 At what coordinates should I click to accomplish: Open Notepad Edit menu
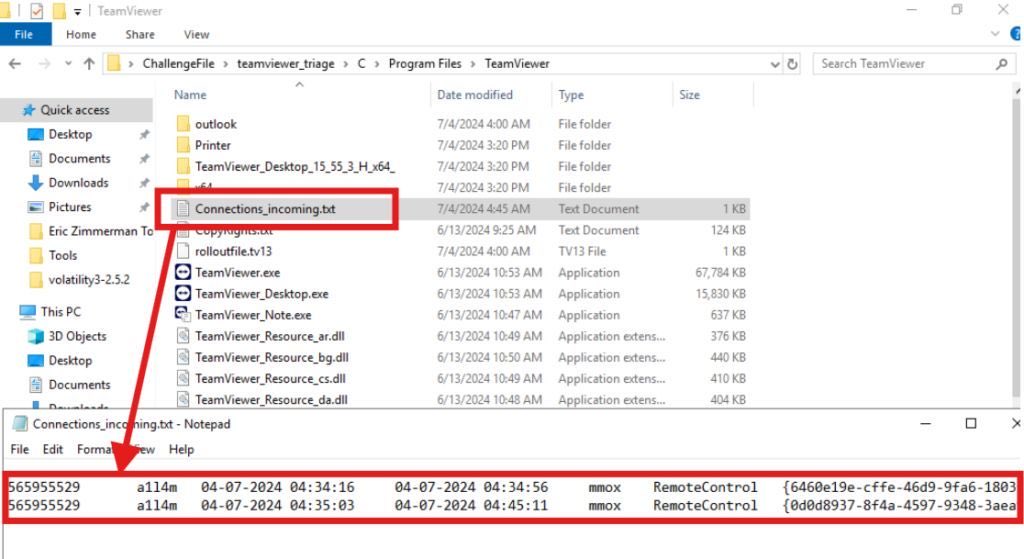click(x=53, y=449)
